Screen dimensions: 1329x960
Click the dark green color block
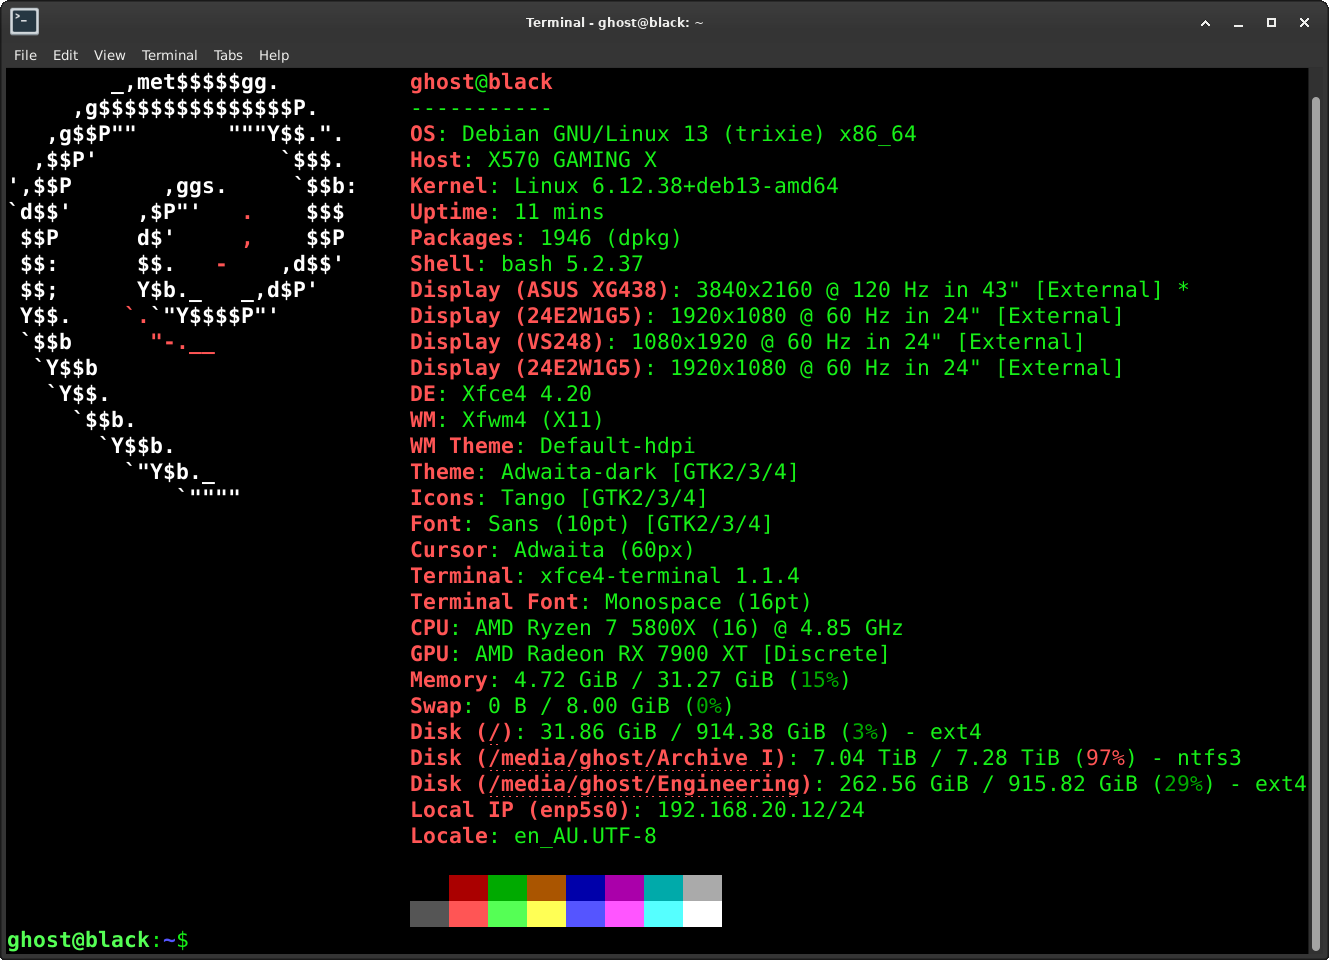[507, 888]
